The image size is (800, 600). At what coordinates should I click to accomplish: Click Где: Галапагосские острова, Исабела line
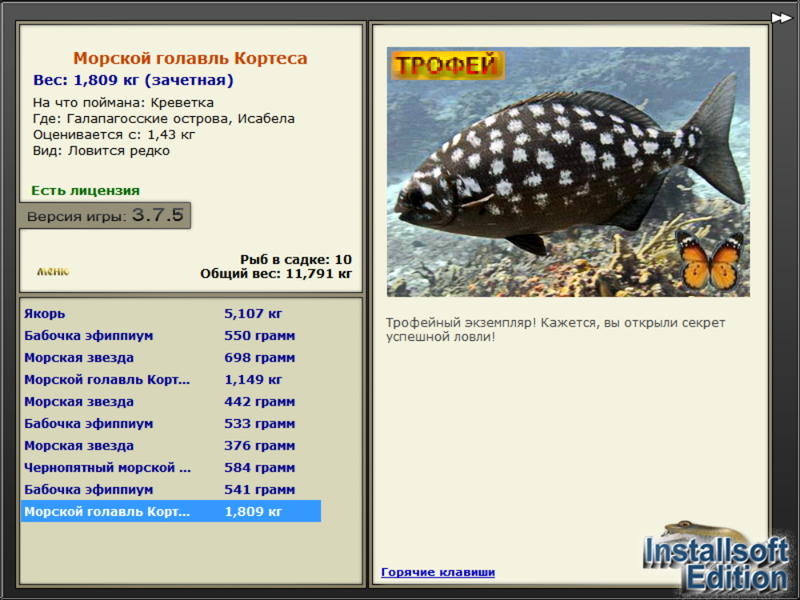tap(164, 118)
